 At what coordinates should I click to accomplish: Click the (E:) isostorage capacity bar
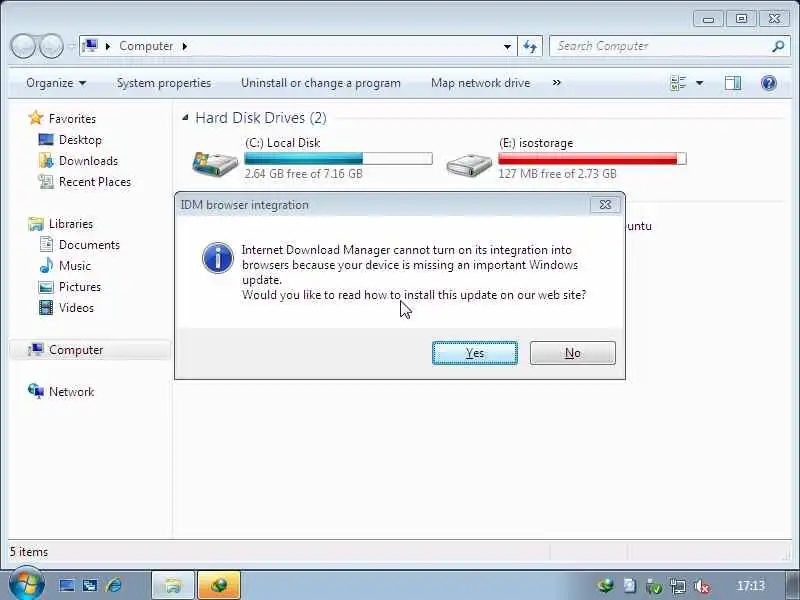coord(592,159)
